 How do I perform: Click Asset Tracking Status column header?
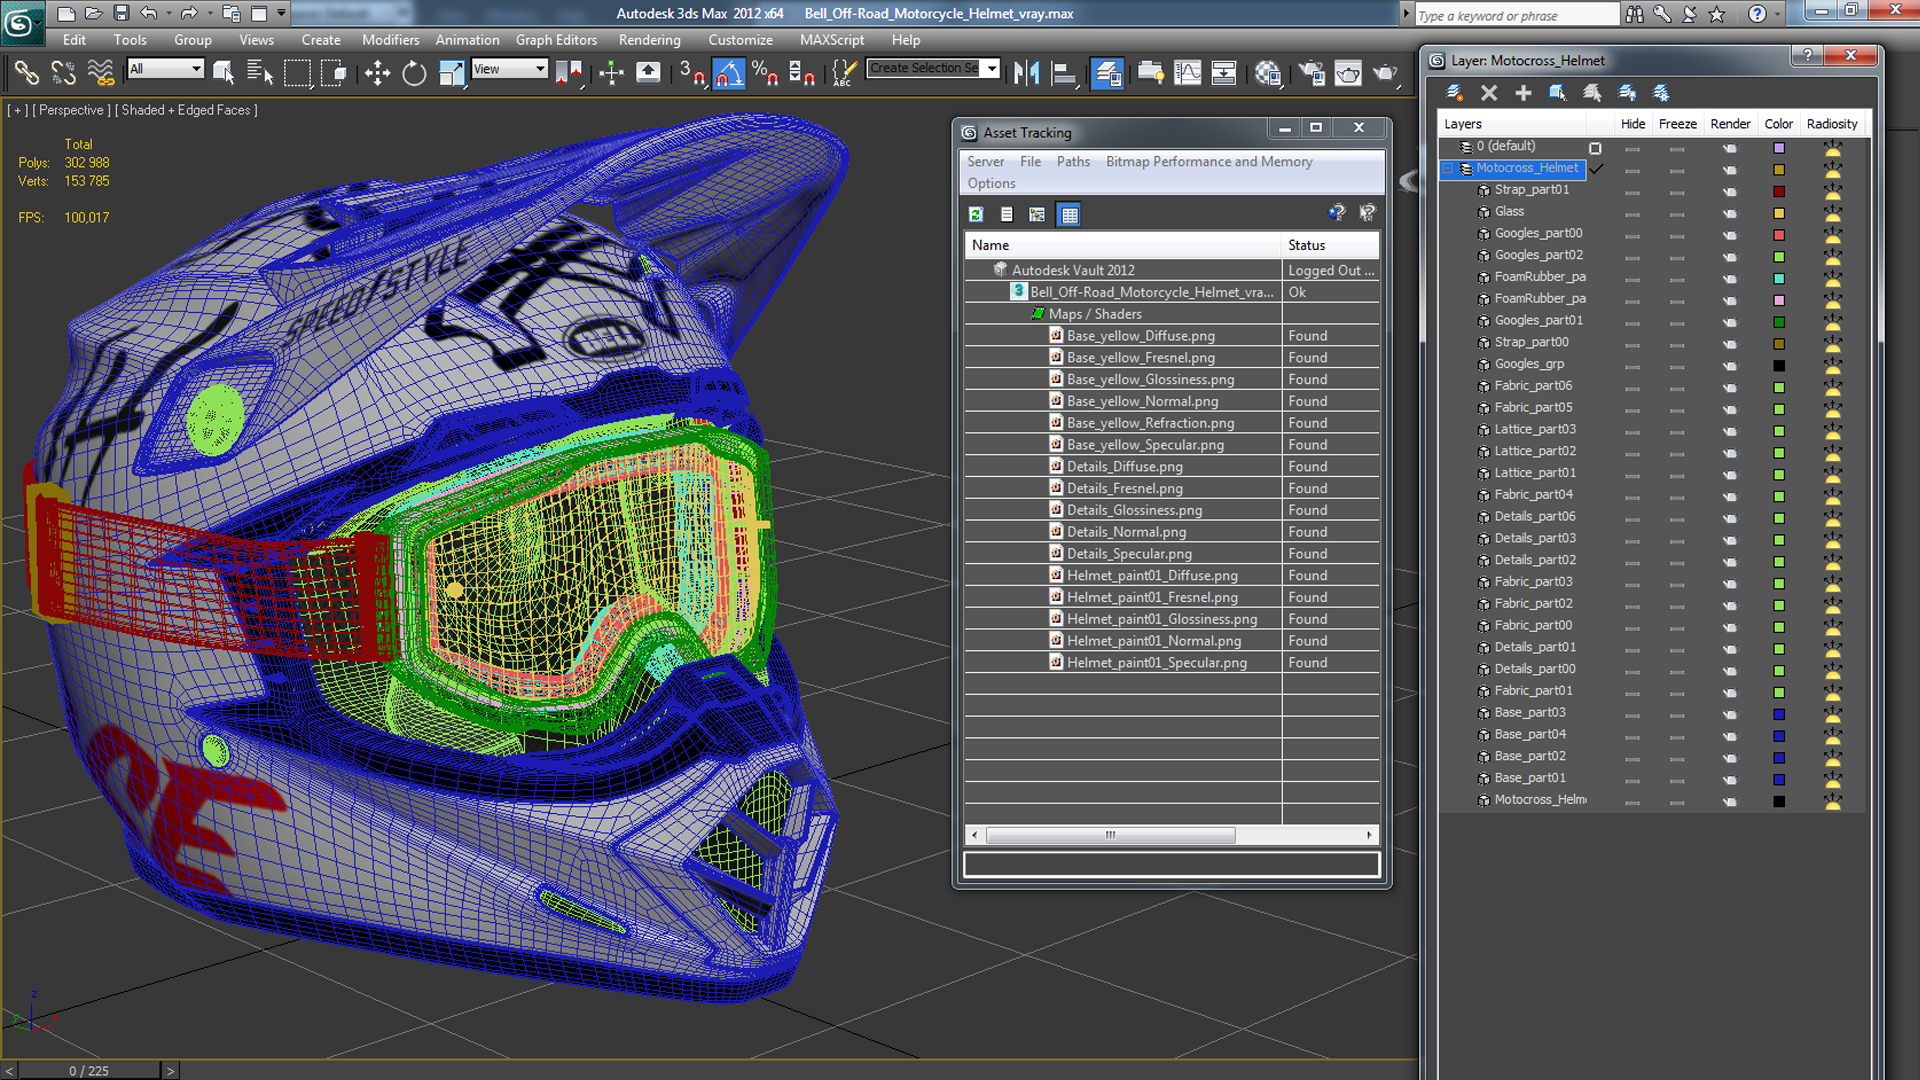1330,245
